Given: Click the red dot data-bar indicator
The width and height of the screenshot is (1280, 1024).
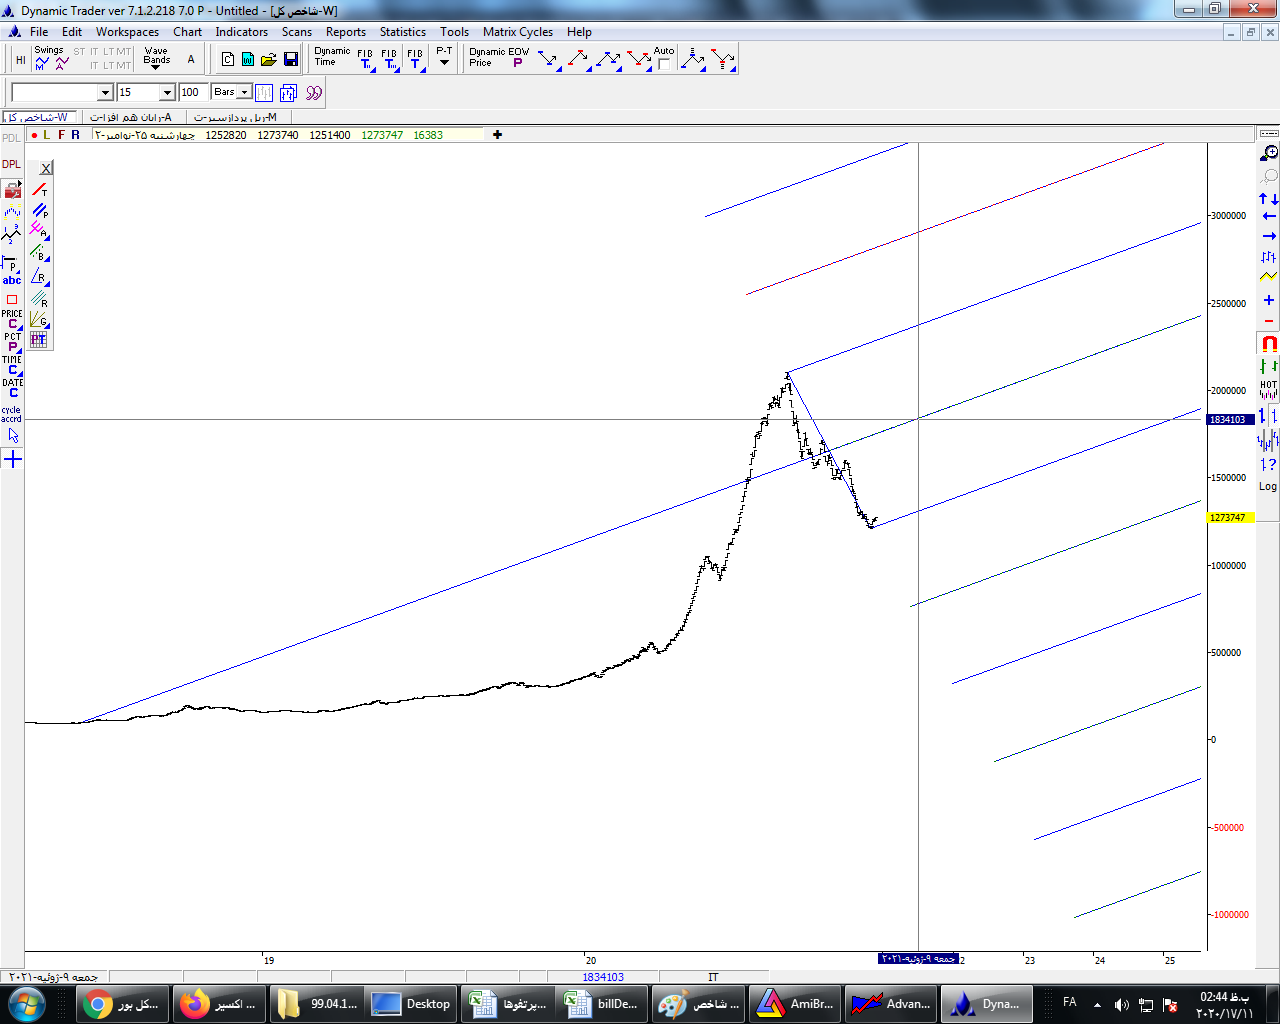Looking at the screenshot, I should coord(34,135).
